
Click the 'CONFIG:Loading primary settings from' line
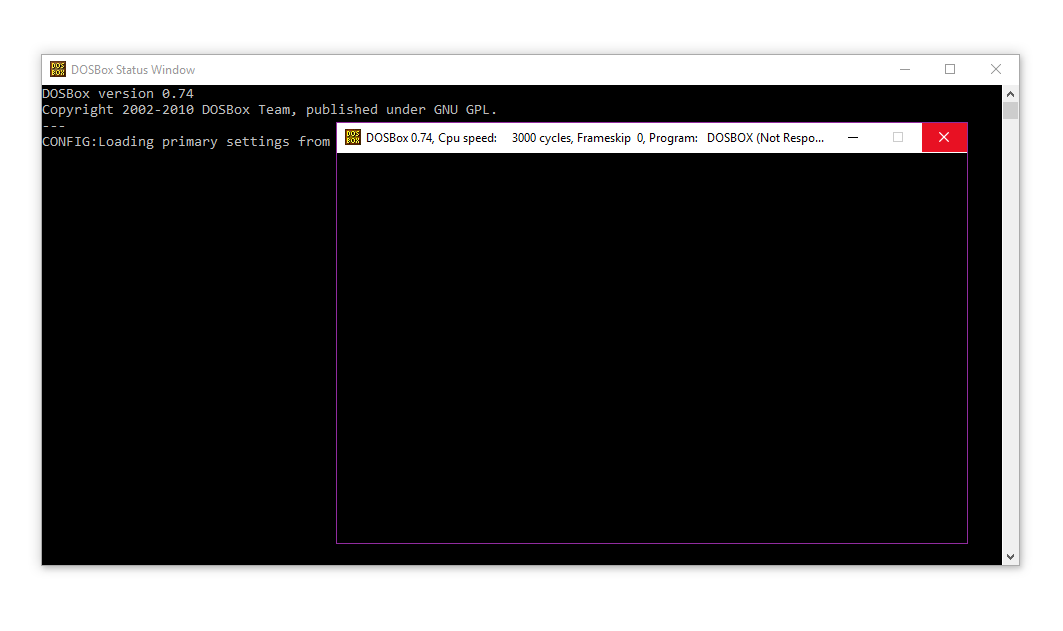[x=186, y=142]
